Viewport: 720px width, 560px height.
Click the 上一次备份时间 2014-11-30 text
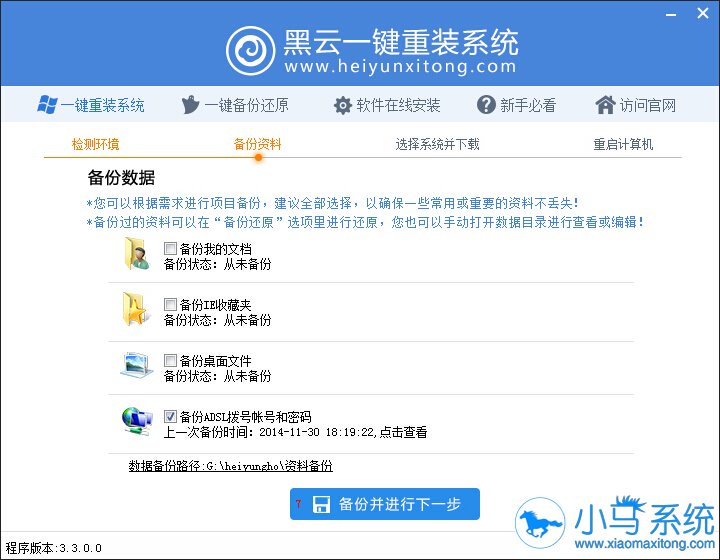pos(269,432)
